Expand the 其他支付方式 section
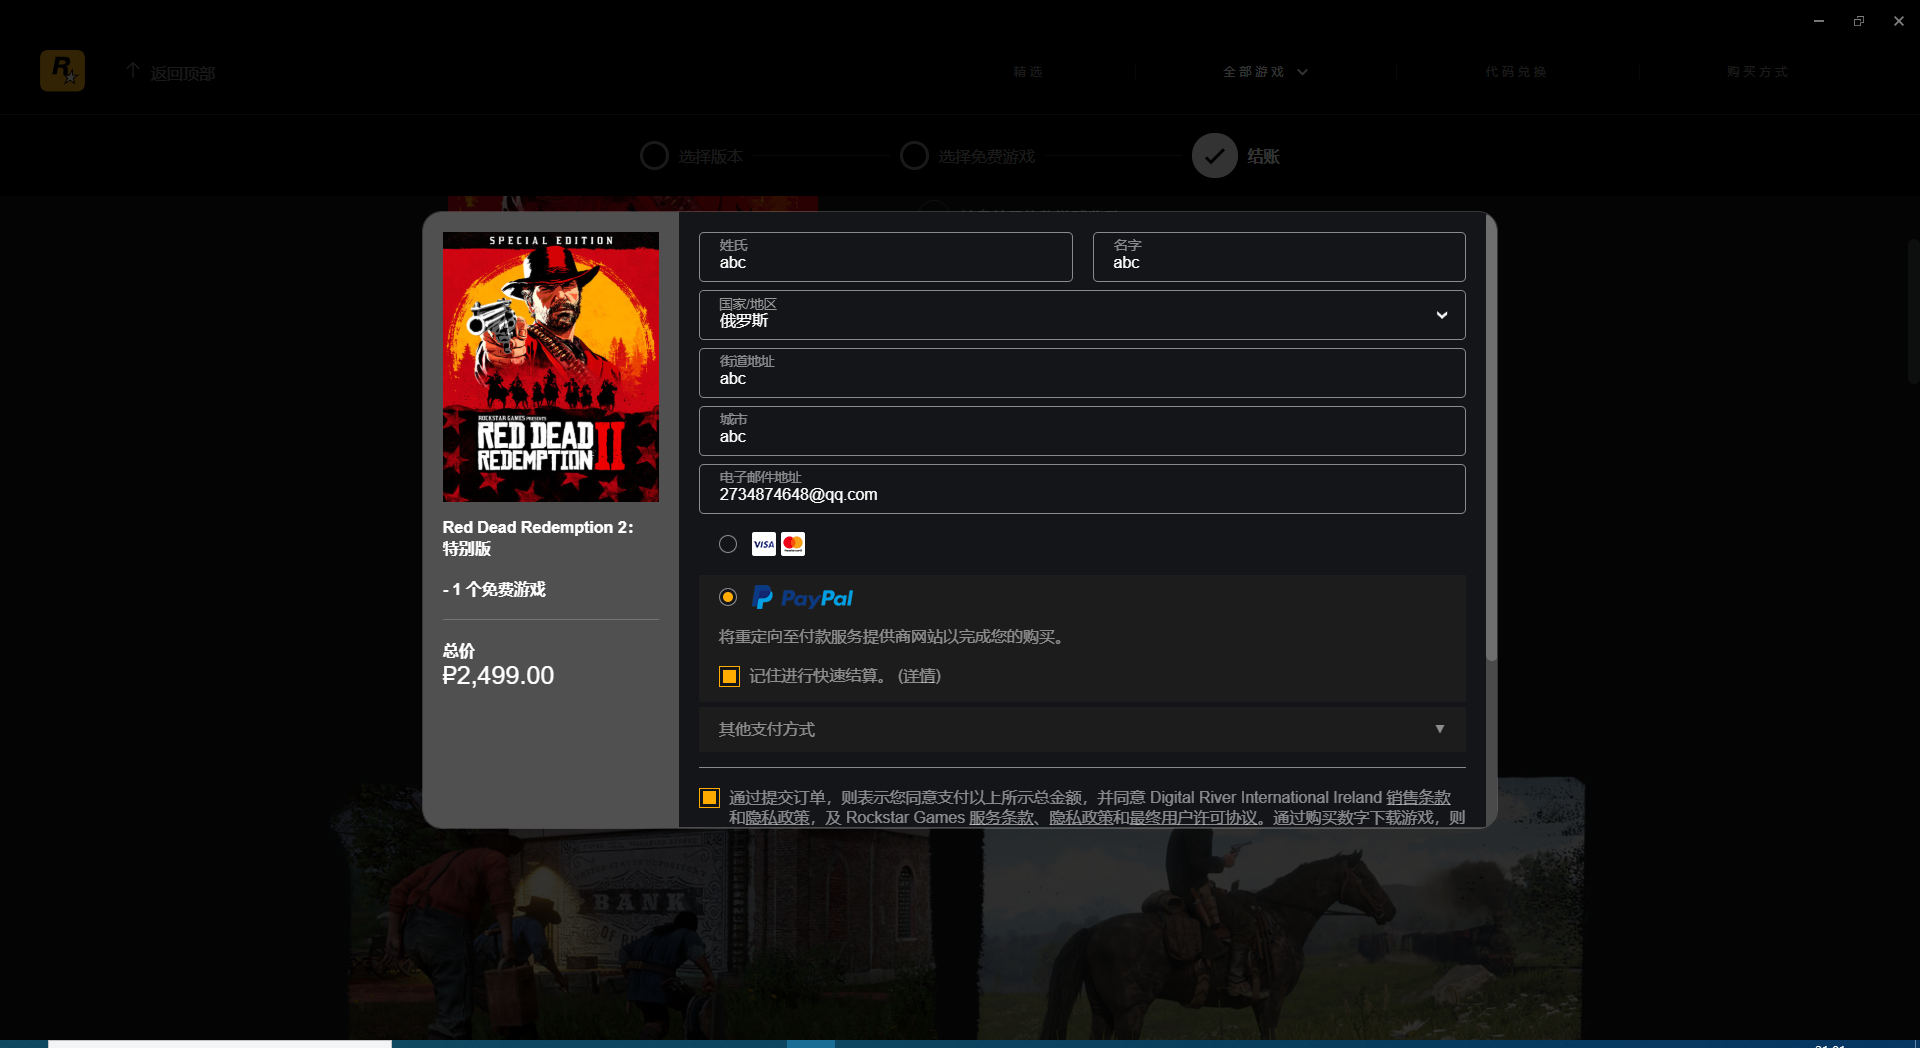Screen dimensions: 1920x1048 pyautogui.click(x=1082, y=730)
